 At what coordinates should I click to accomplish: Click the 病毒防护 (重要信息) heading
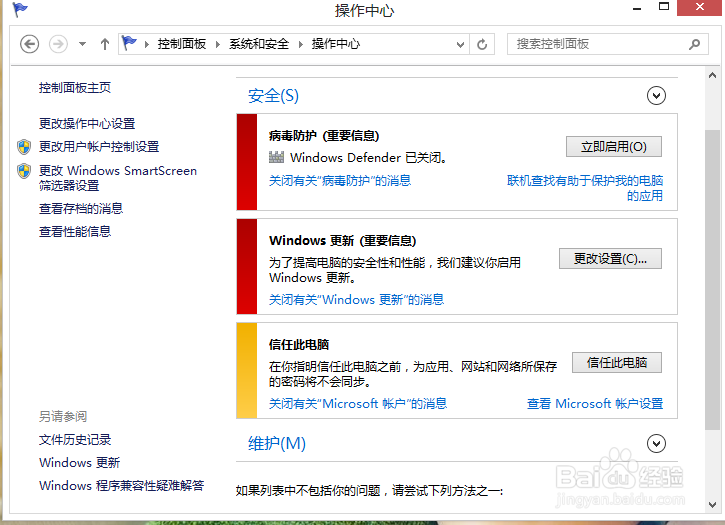[324, 136]
